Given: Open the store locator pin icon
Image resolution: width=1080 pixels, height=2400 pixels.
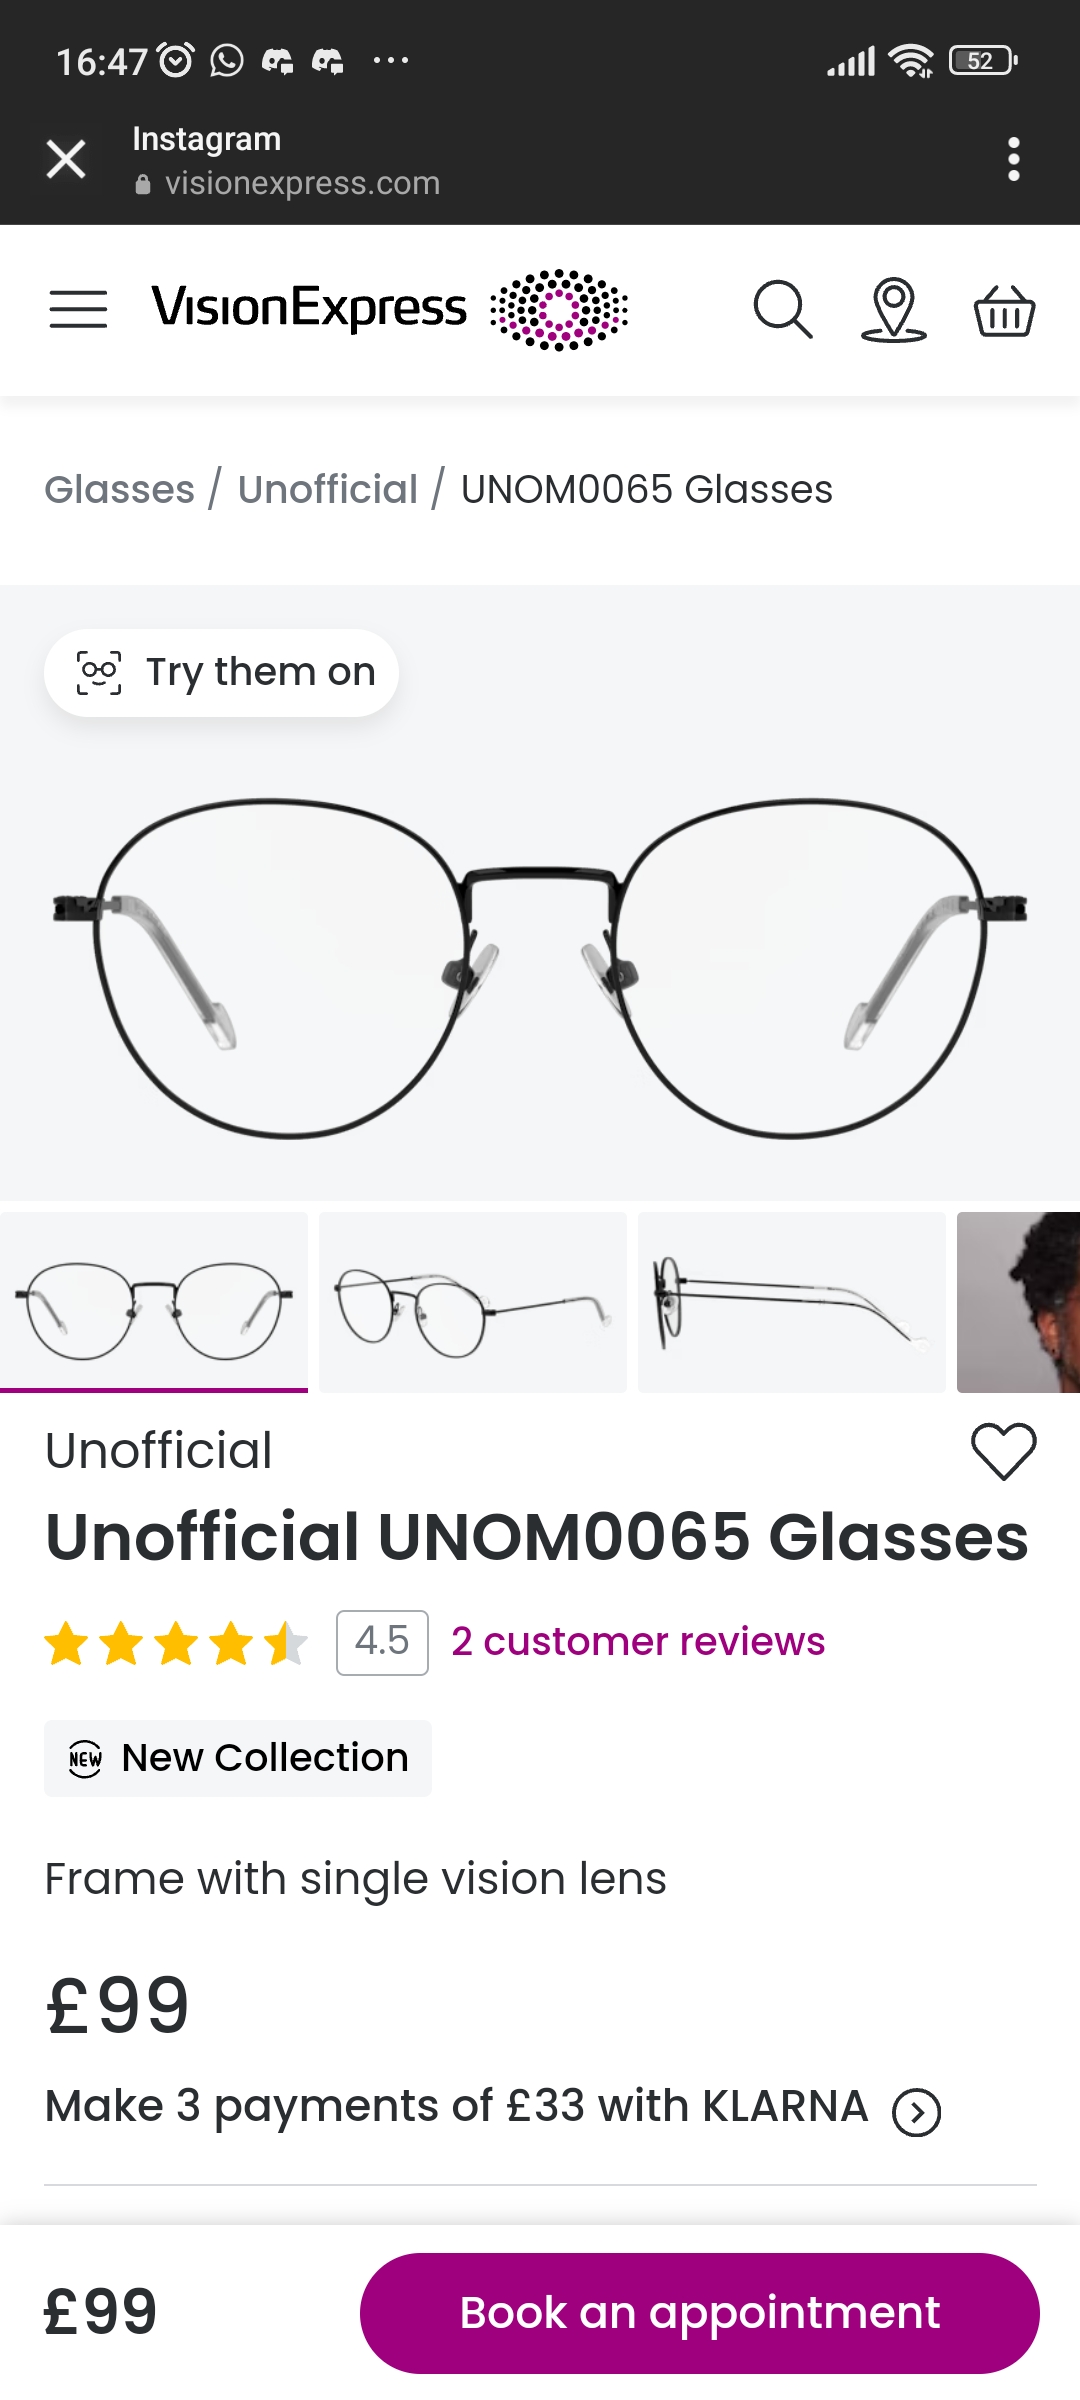Looking at the screenshot, I should tap(893, 309).
